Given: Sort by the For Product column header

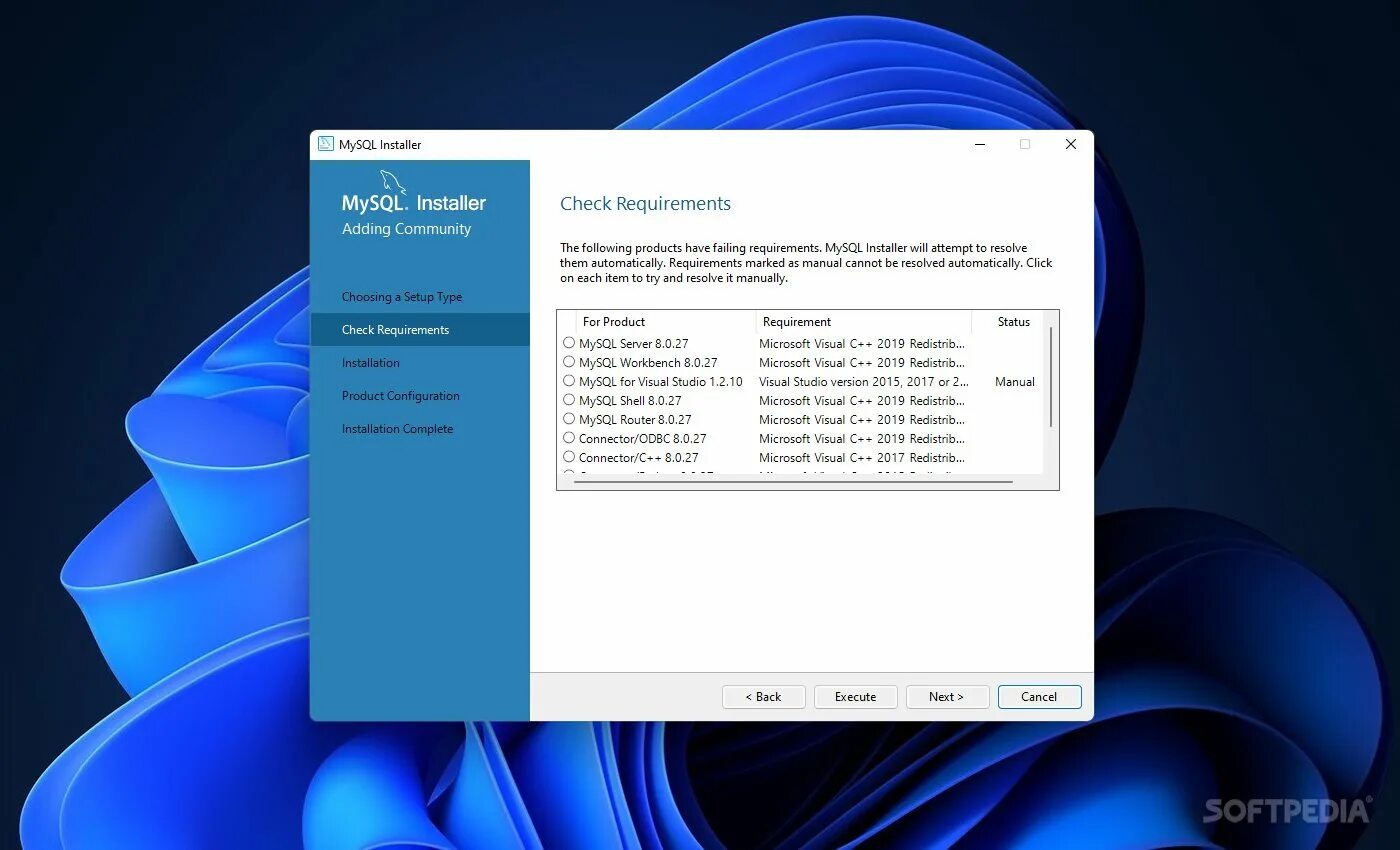Looking at the screenshot, I should (x=666, y=322).
